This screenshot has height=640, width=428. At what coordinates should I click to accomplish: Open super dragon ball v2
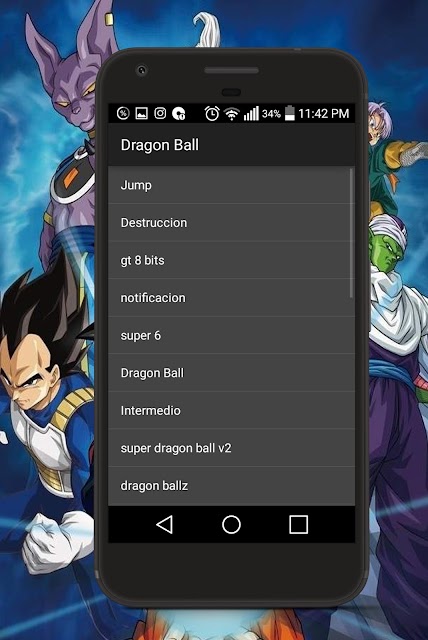231,448
